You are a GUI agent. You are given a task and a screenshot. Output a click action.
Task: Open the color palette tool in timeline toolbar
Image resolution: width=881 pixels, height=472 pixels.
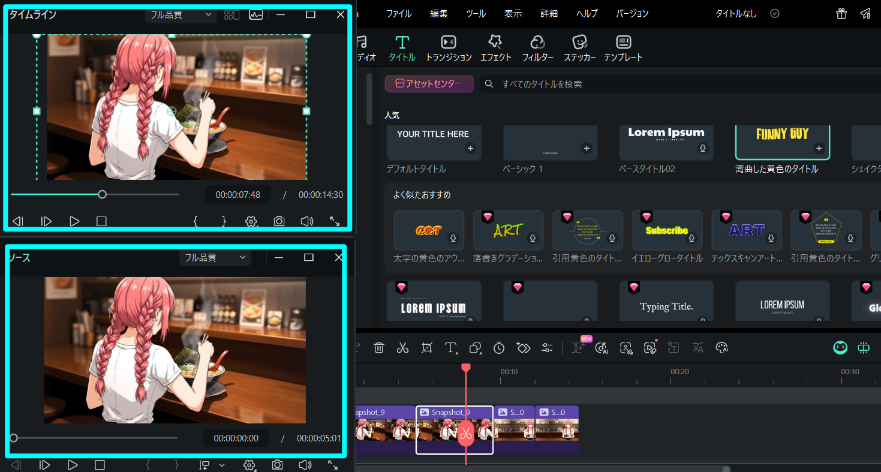coord(722,348)
